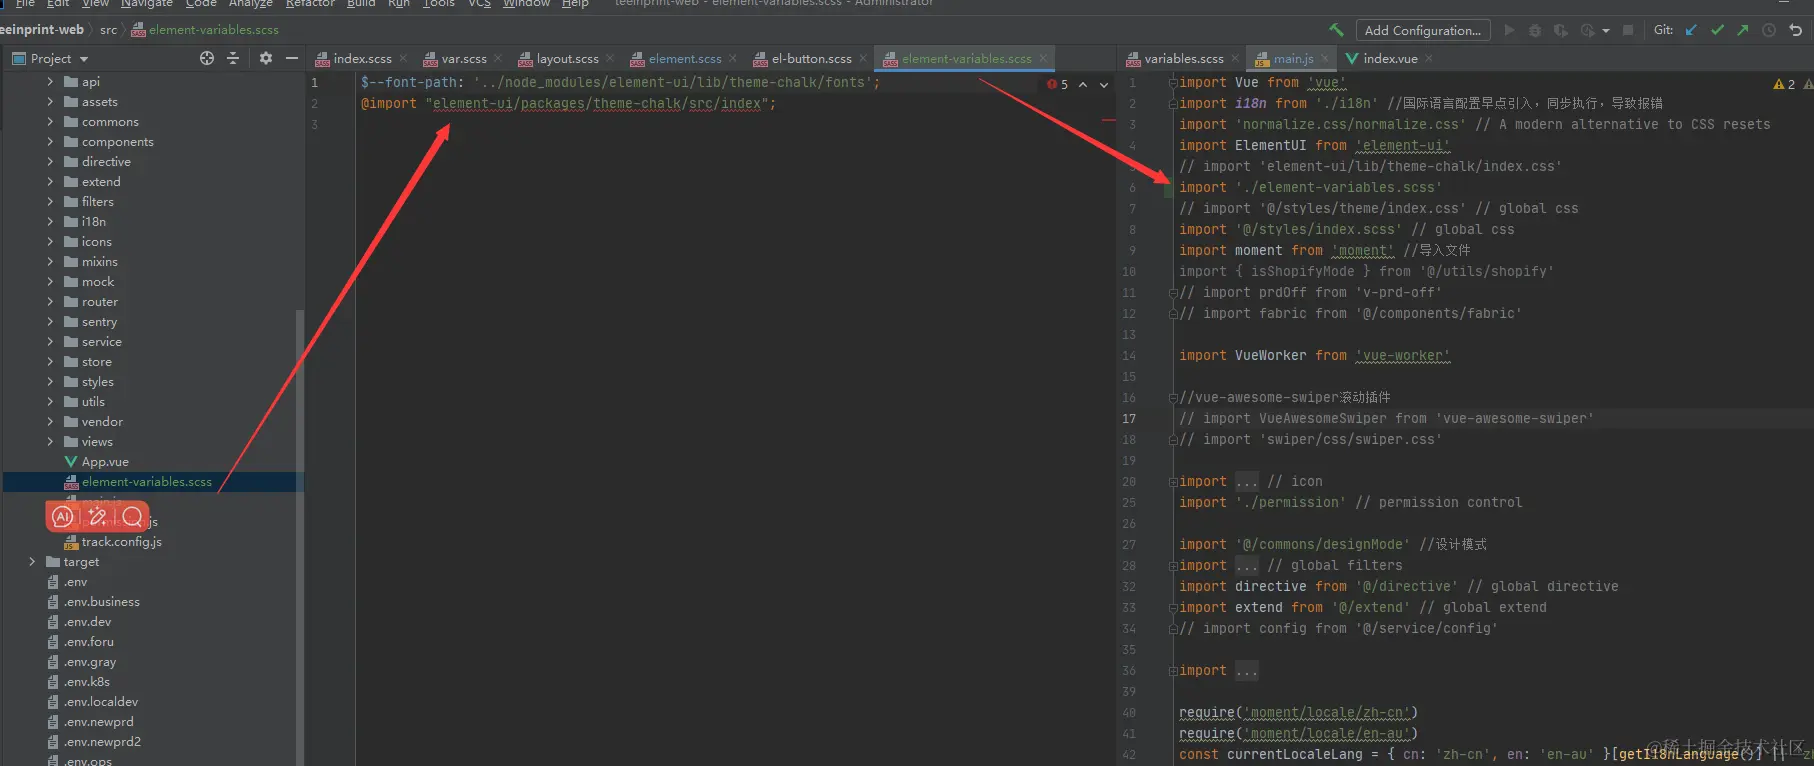
Task: Select element-variables.scss in project tree
Action: point(146,482)
